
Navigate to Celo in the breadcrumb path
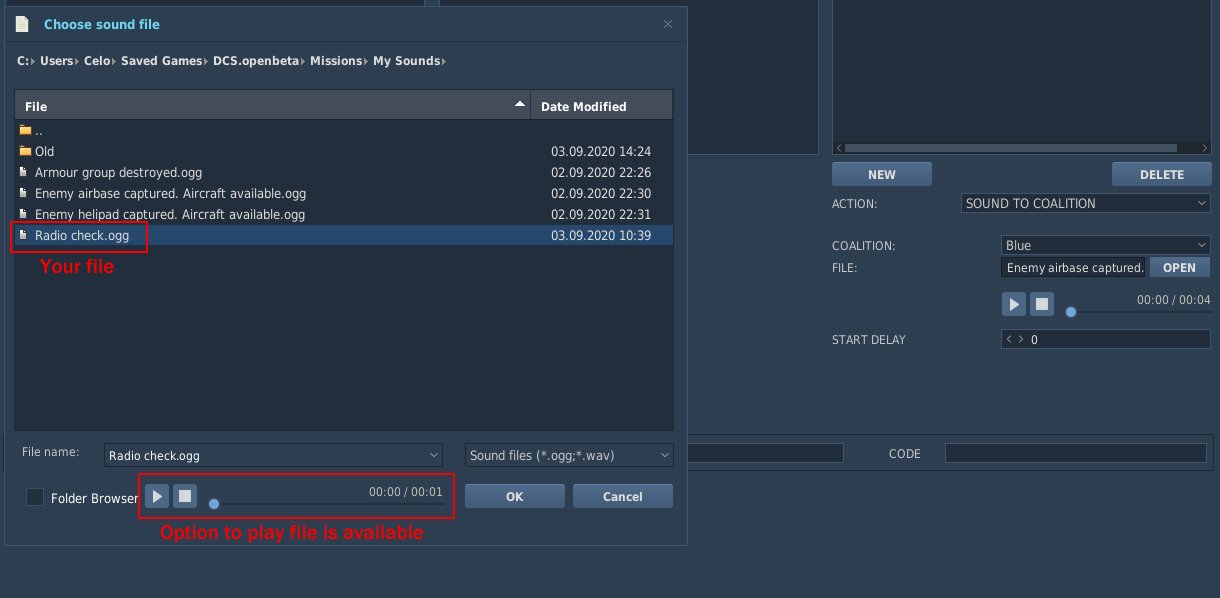97,61
